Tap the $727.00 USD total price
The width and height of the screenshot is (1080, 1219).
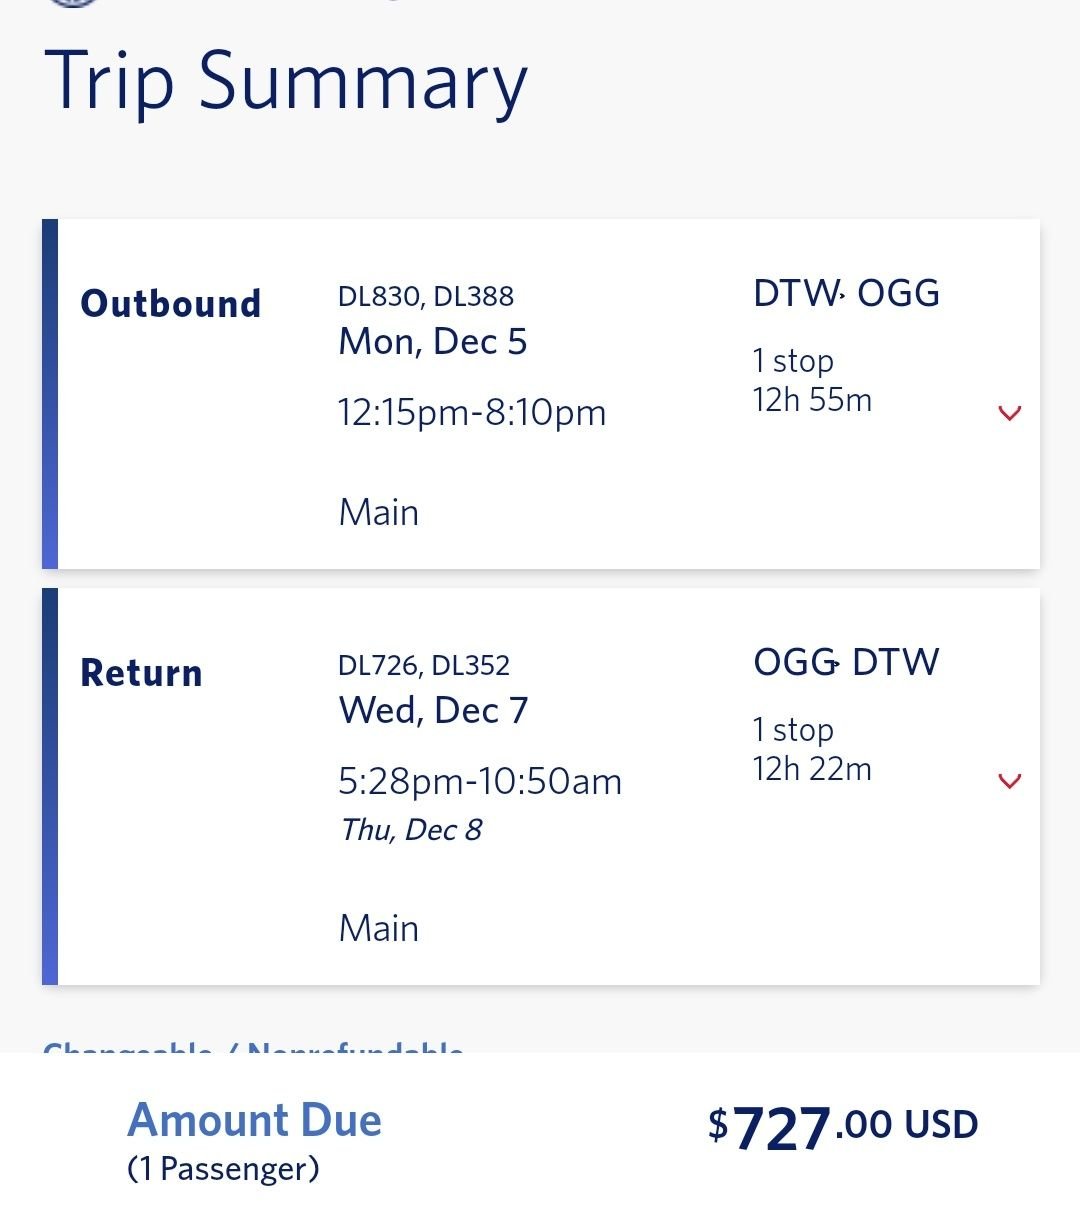(842, 1127)
